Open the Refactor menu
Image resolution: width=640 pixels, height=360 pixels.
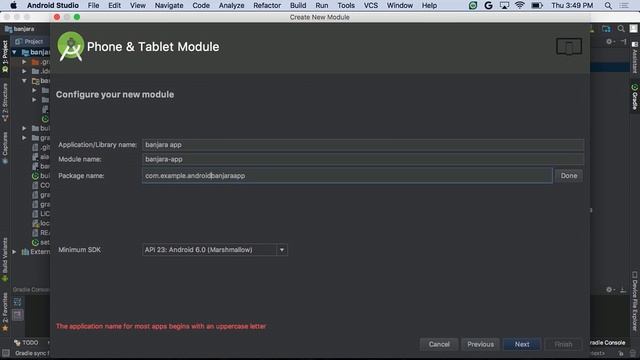(267, 5)
